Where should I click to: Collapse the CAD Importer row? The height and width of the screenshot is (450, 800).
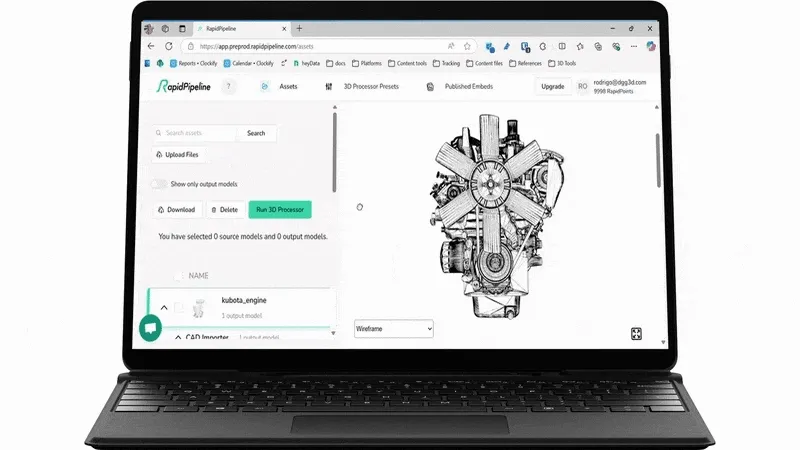[177, 338]
